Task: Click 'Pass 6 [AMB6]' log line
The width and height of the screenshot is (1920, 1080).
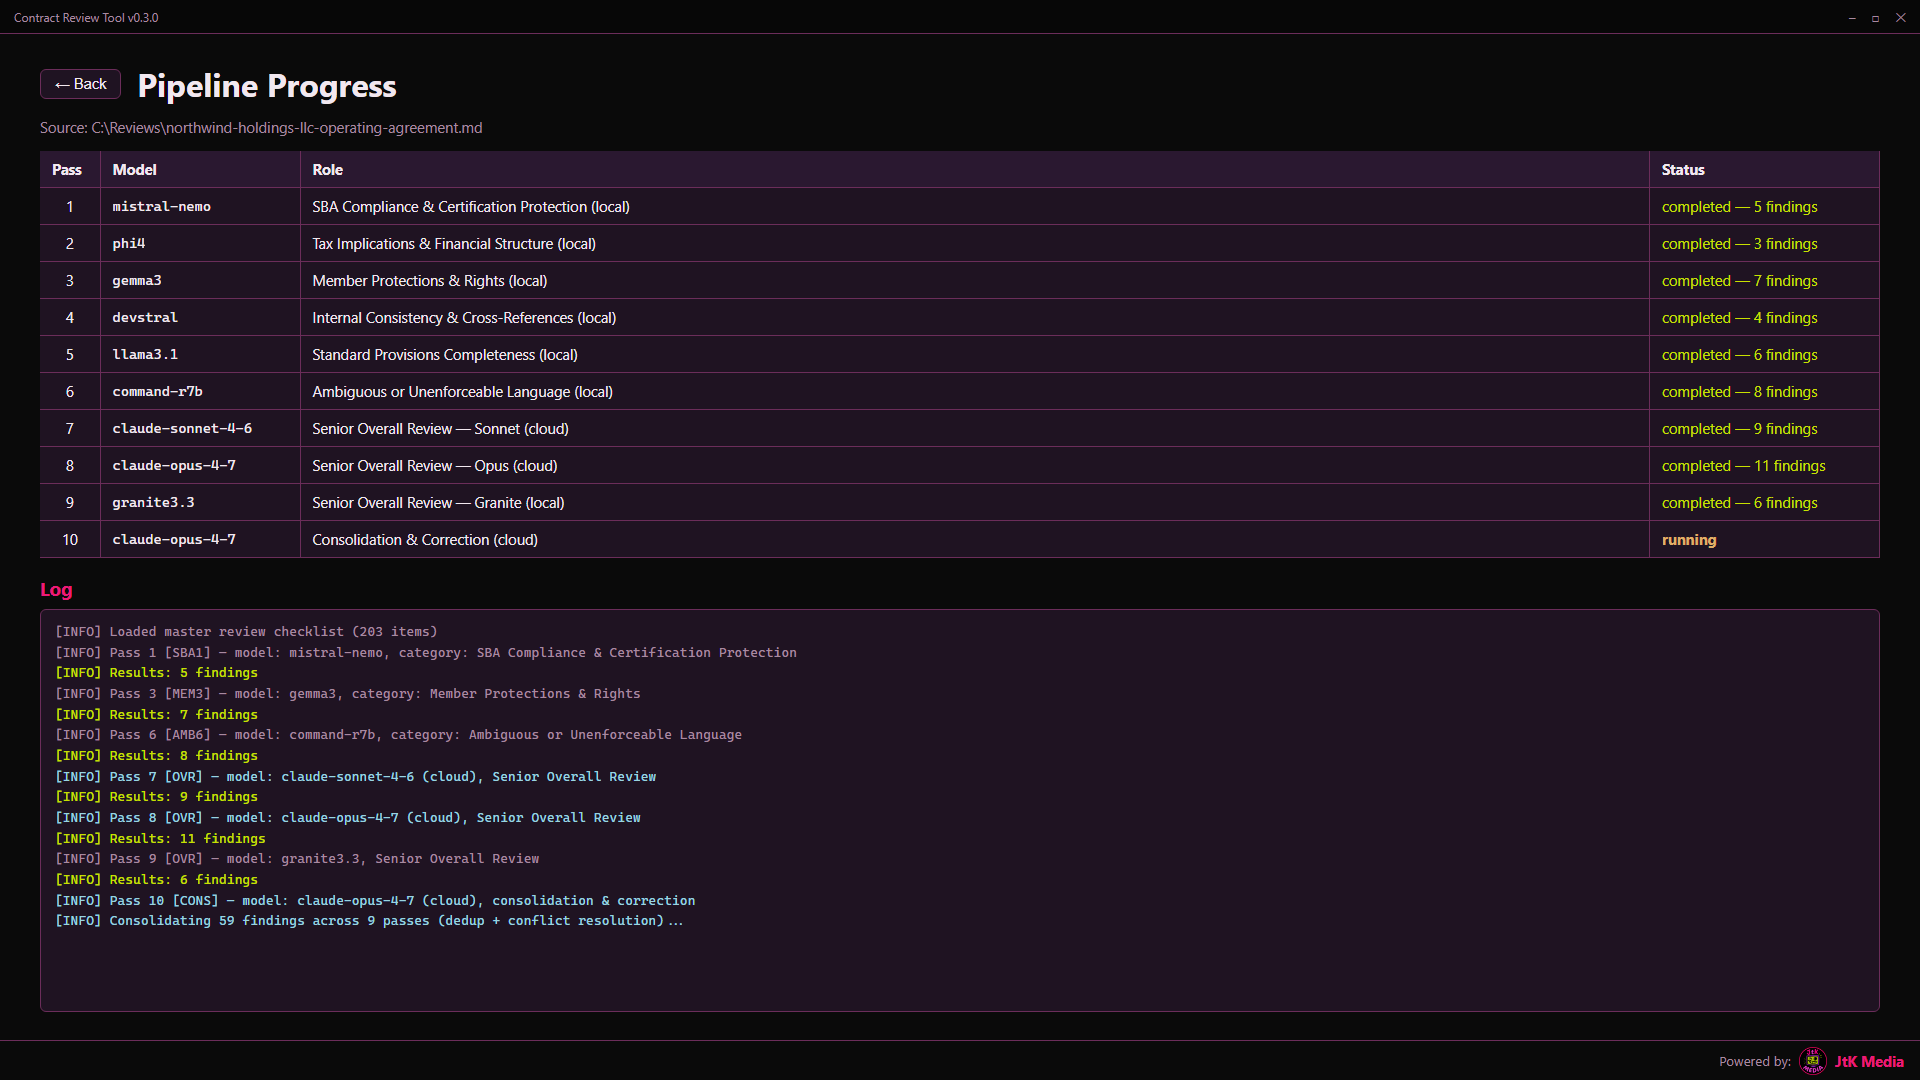Action: (x=398, y=735)
